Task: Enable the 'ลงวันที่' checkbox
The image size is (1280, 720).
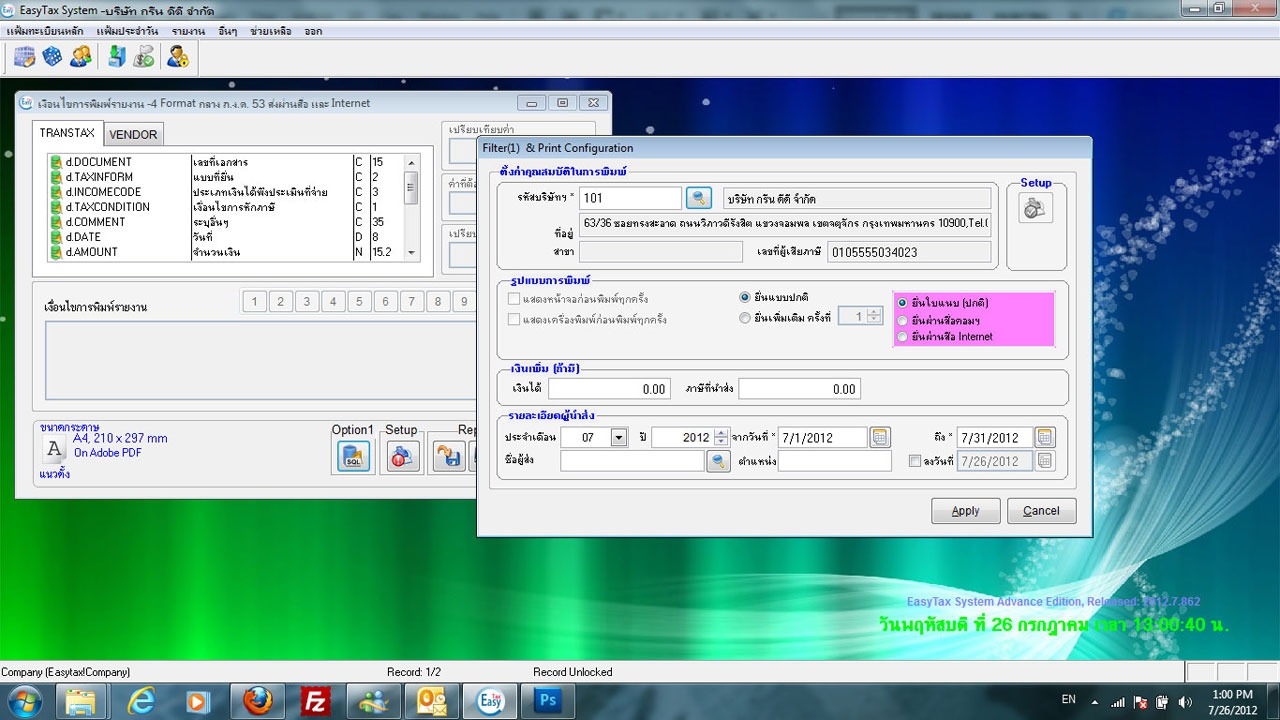Action: tap(914, 461)
